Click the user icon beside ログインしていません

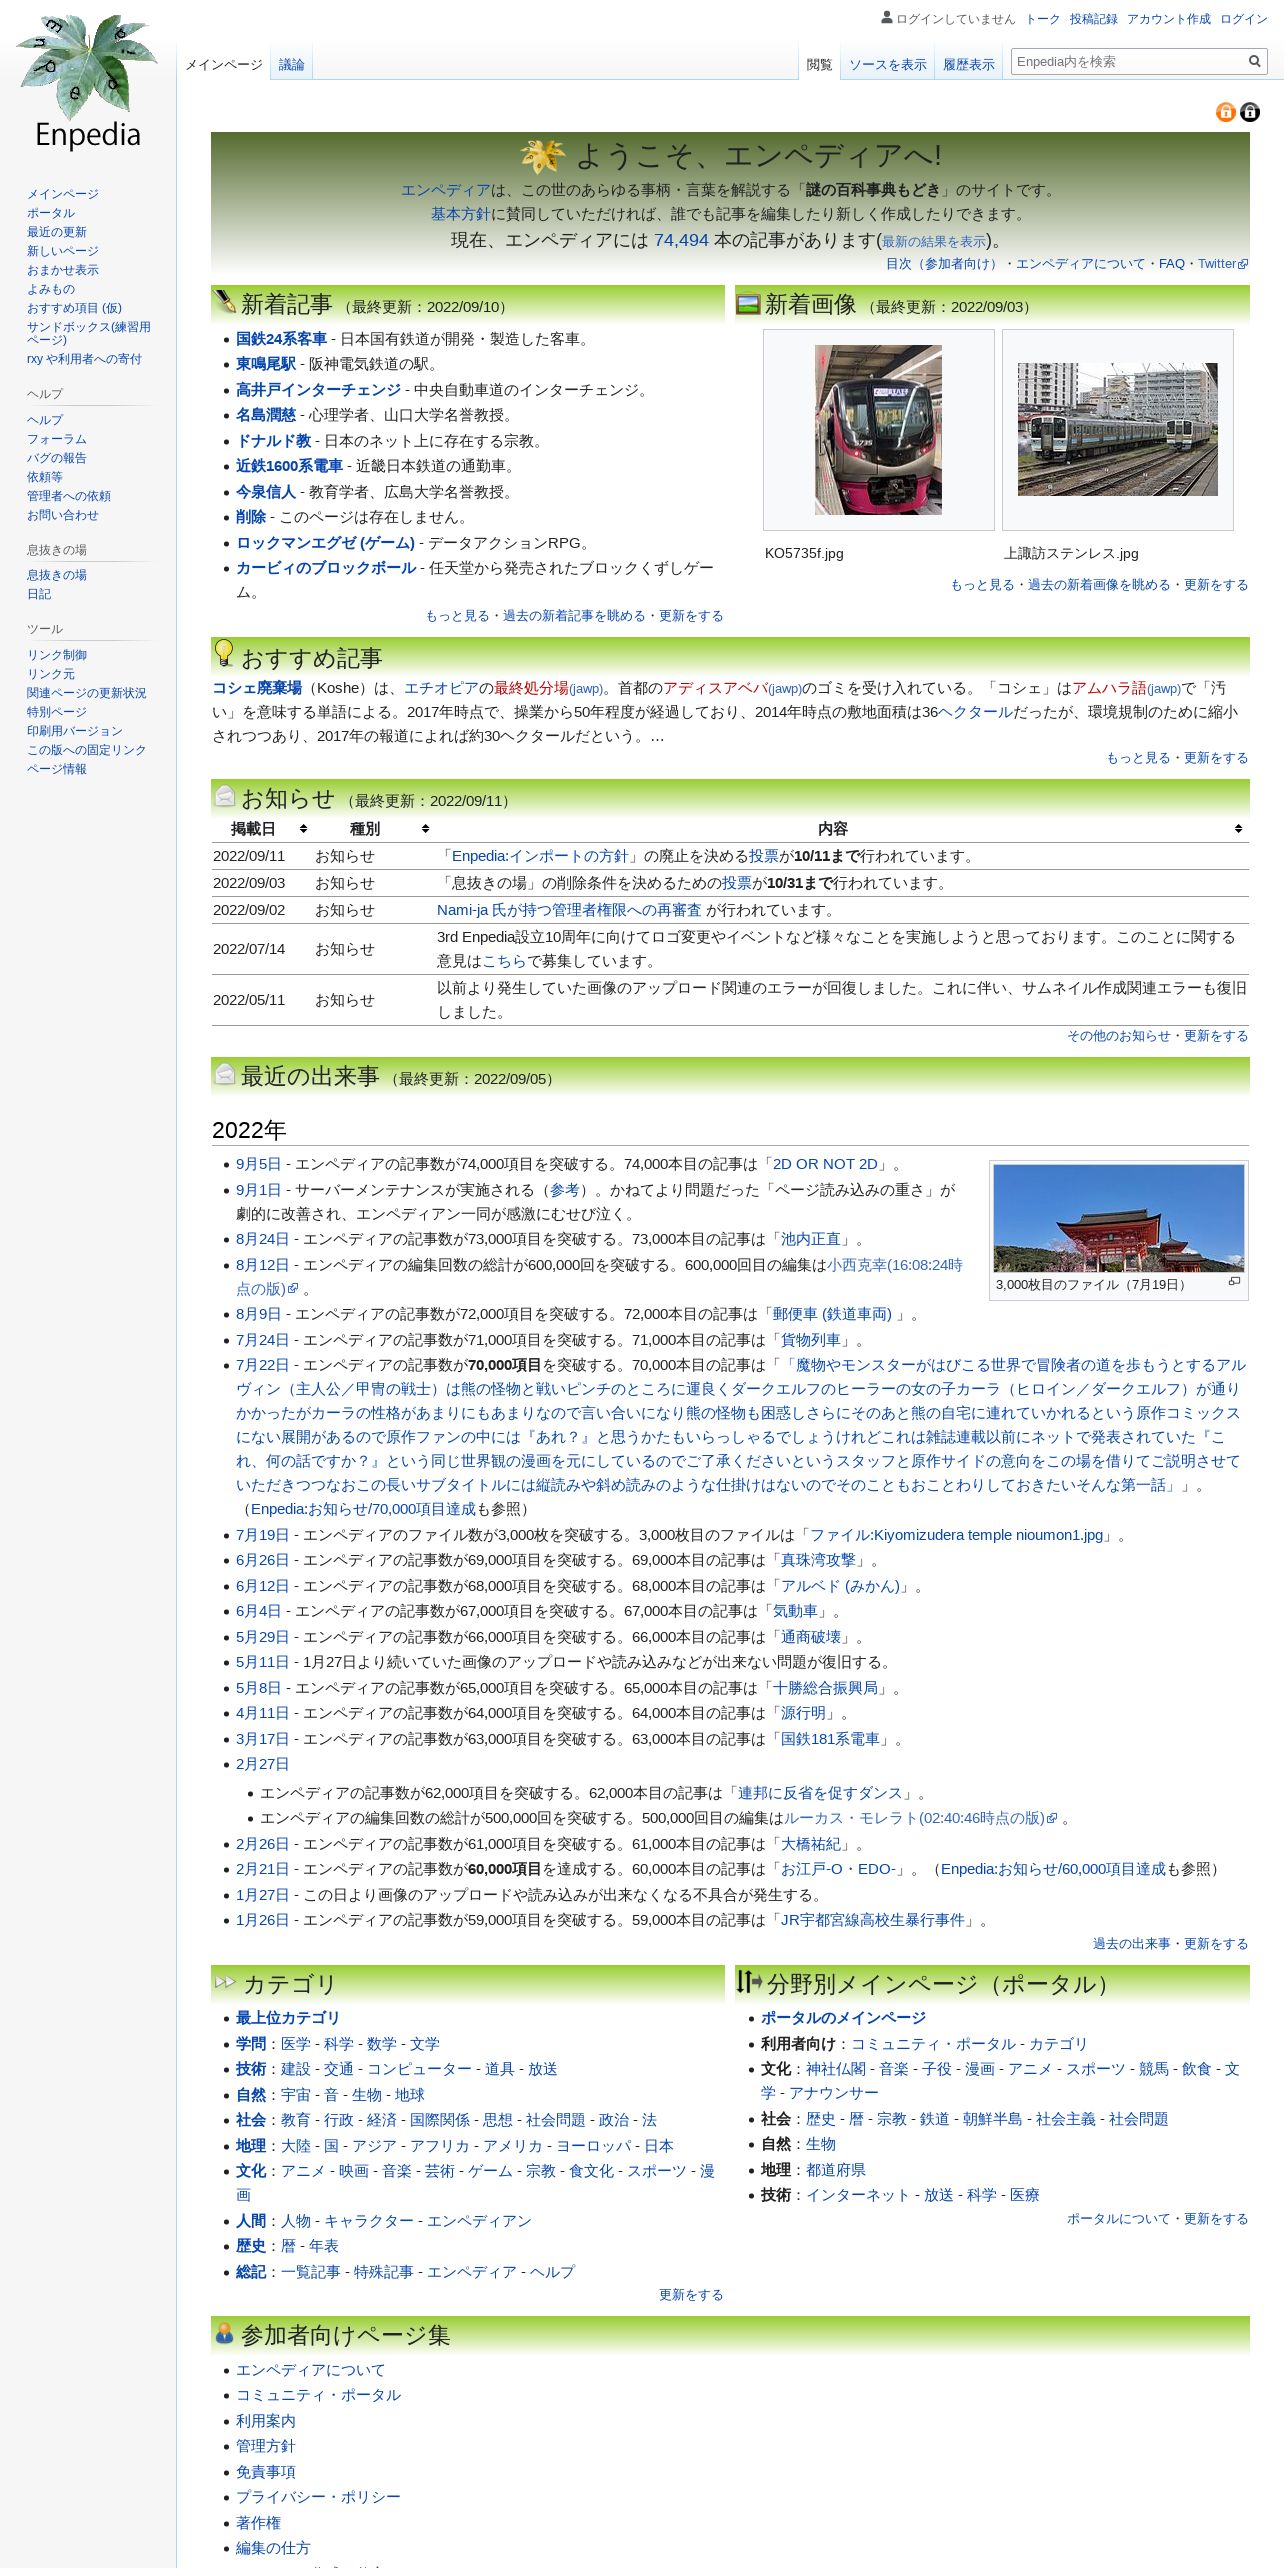(887, 18)
